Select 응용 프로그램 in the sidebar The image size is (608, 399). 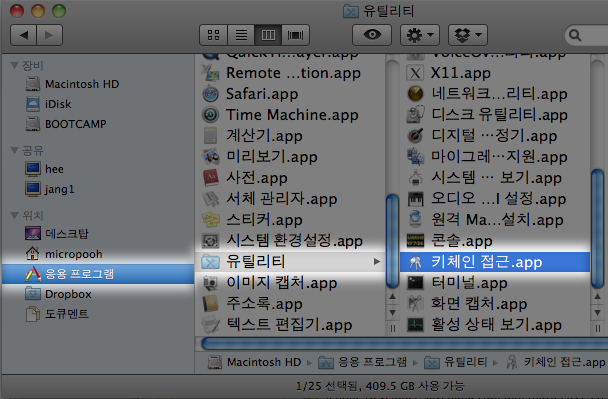click(x=98, y=274)
